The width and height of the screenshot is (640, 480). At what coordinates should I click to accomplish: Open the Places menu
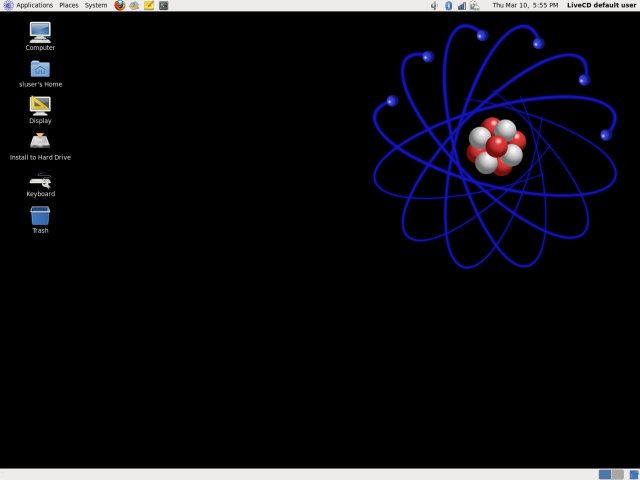(69, 5)
